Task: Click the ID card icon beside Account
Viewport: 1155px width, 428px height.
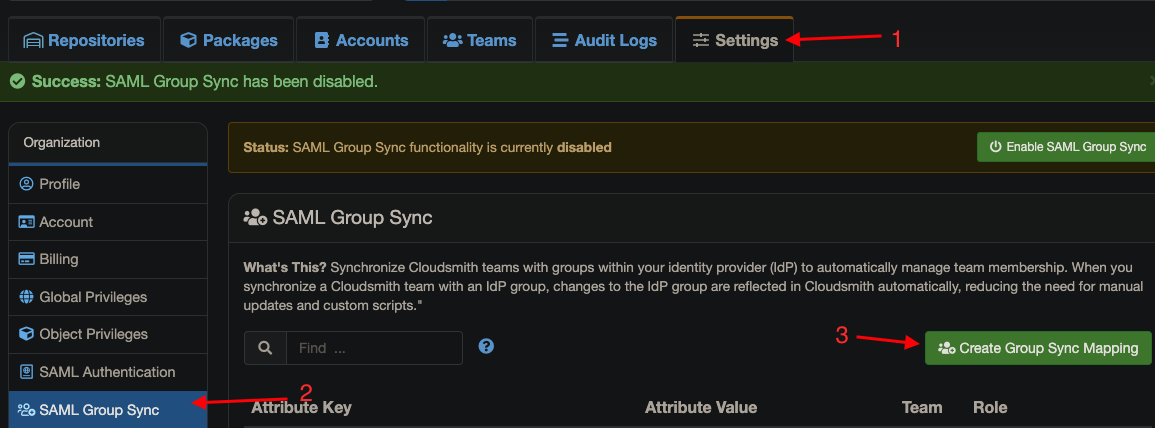Action: coord(27,222)
